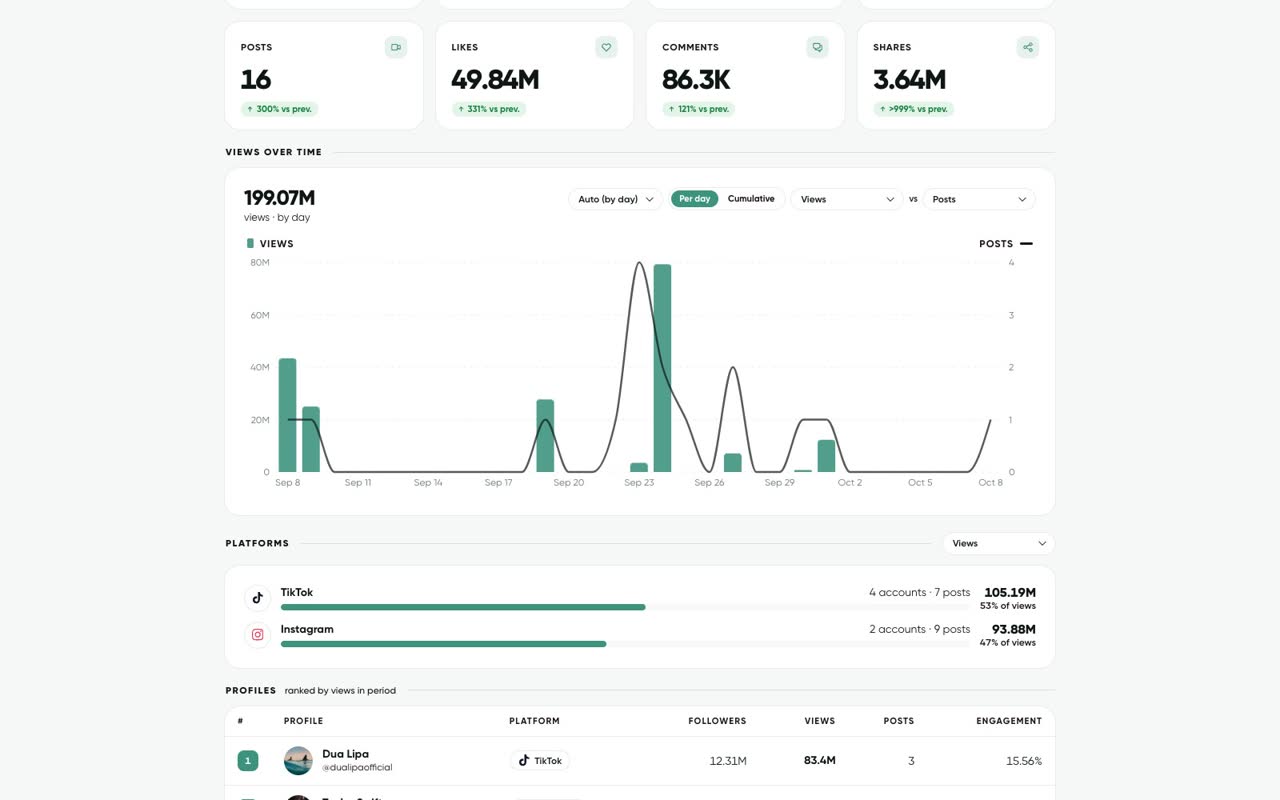Screen dimensions: 1280x800
Task: Click the PLATFORM column header
Action: (x=534, y=721)
